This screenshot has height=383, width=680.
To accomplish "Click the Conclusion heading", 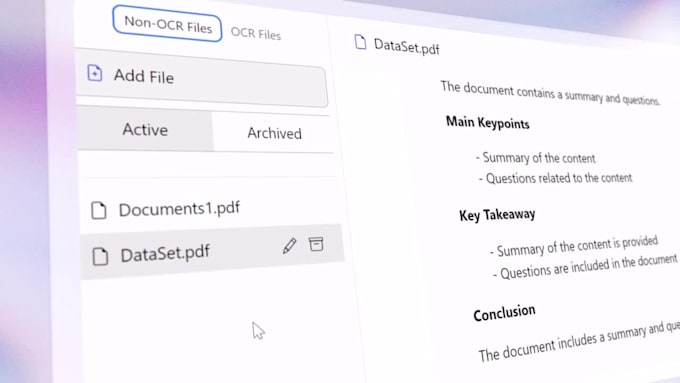I will pos(504,313).
